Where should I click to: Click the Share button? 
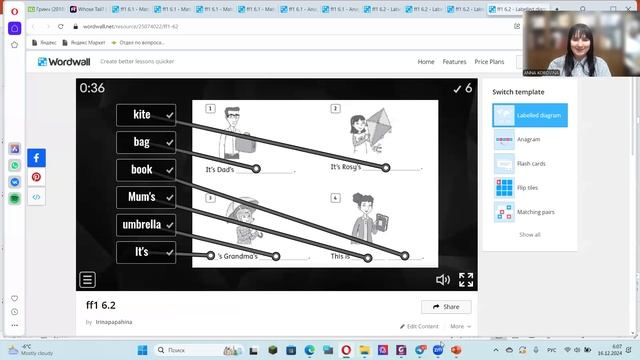pos(446,307)
